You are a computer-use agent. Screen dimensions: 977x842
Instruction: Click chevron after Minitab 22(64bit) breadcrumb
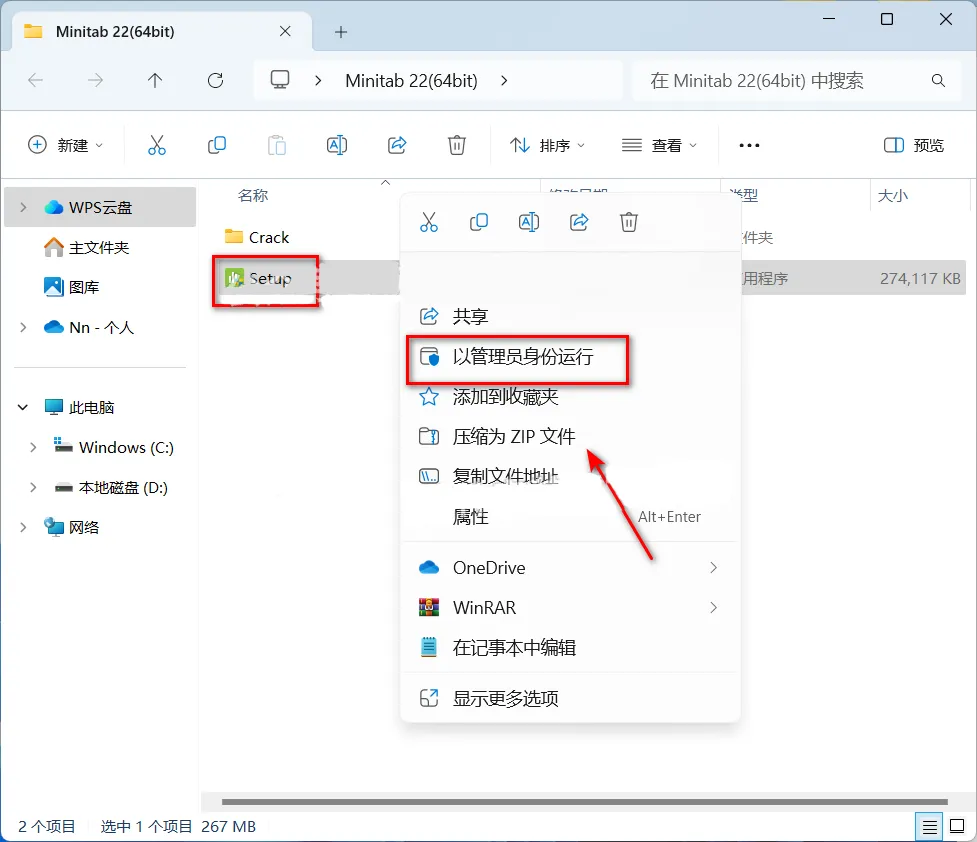pyautogui.click(x=504, y=80)
